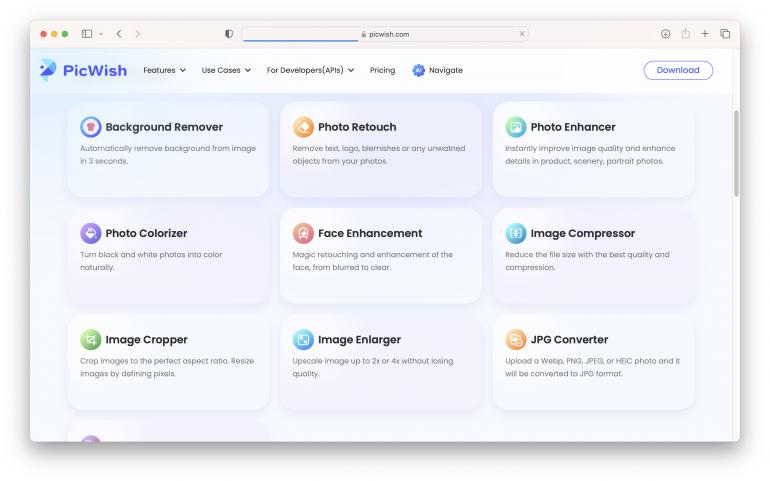
Task: Expand the Features dropdown menu
Action: (165, 70)
